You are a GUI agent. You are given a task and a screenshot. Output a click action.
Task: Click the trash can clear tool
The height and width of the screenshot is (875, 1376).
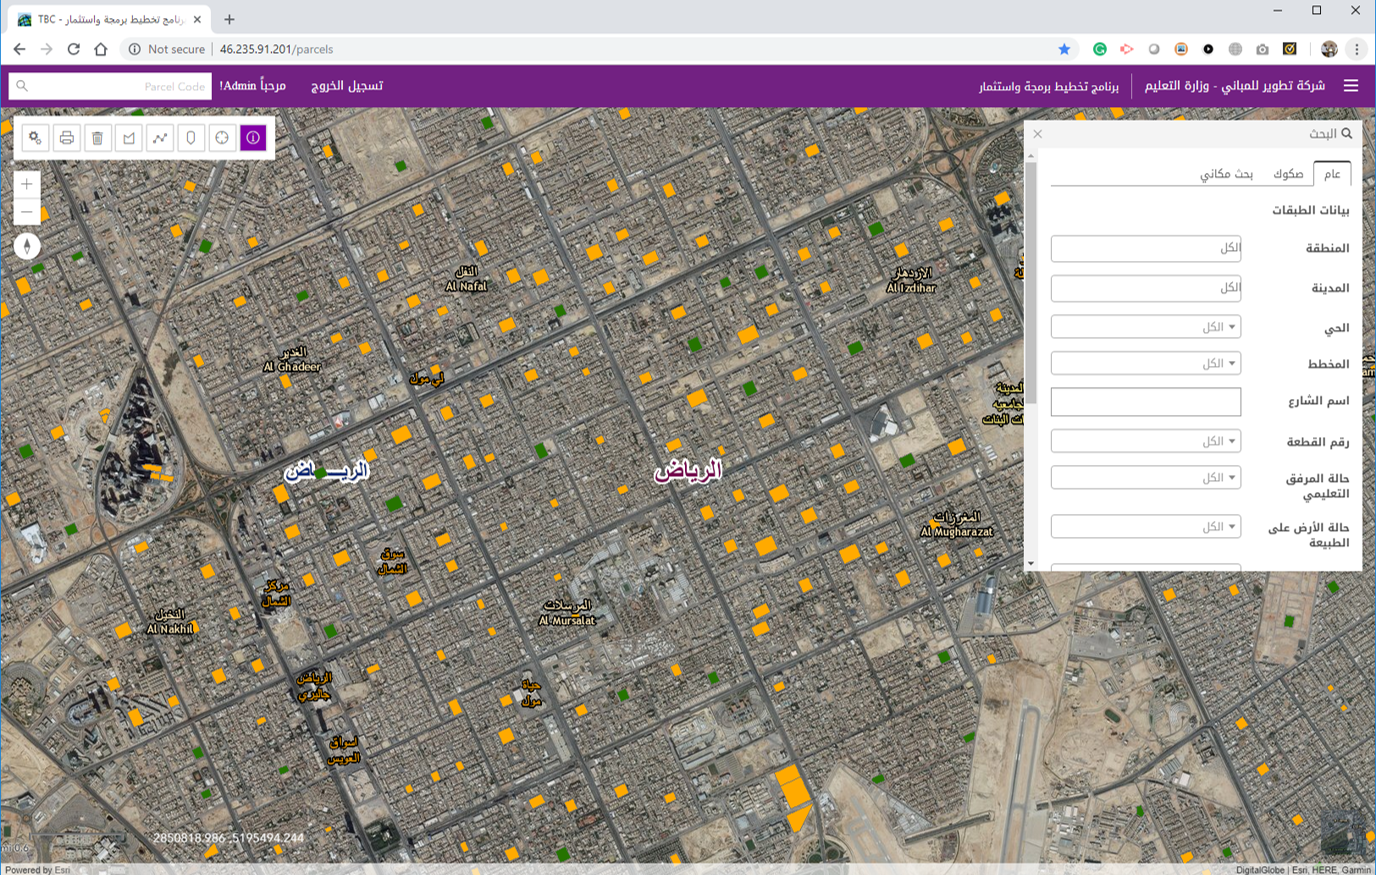click(97, 138)
